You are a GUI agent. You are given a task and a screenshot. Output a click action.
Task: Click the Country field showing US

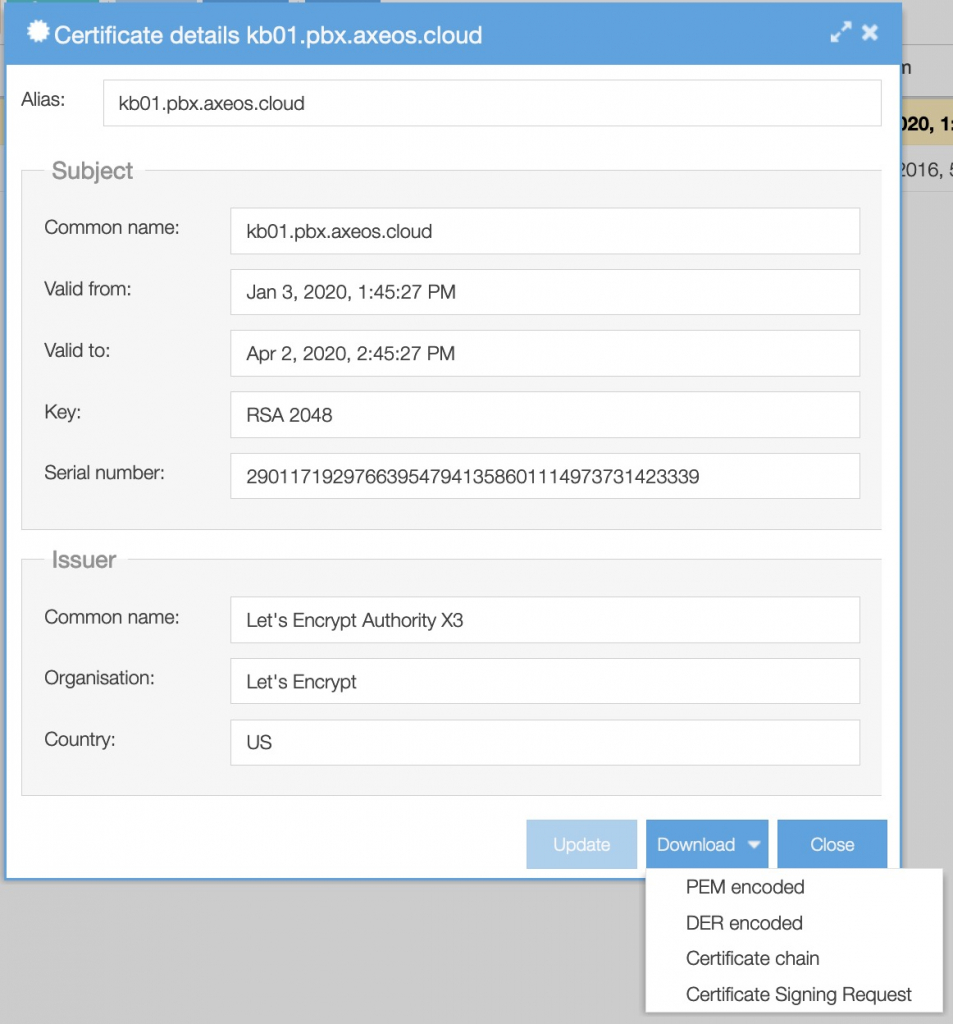coord(544,742)
